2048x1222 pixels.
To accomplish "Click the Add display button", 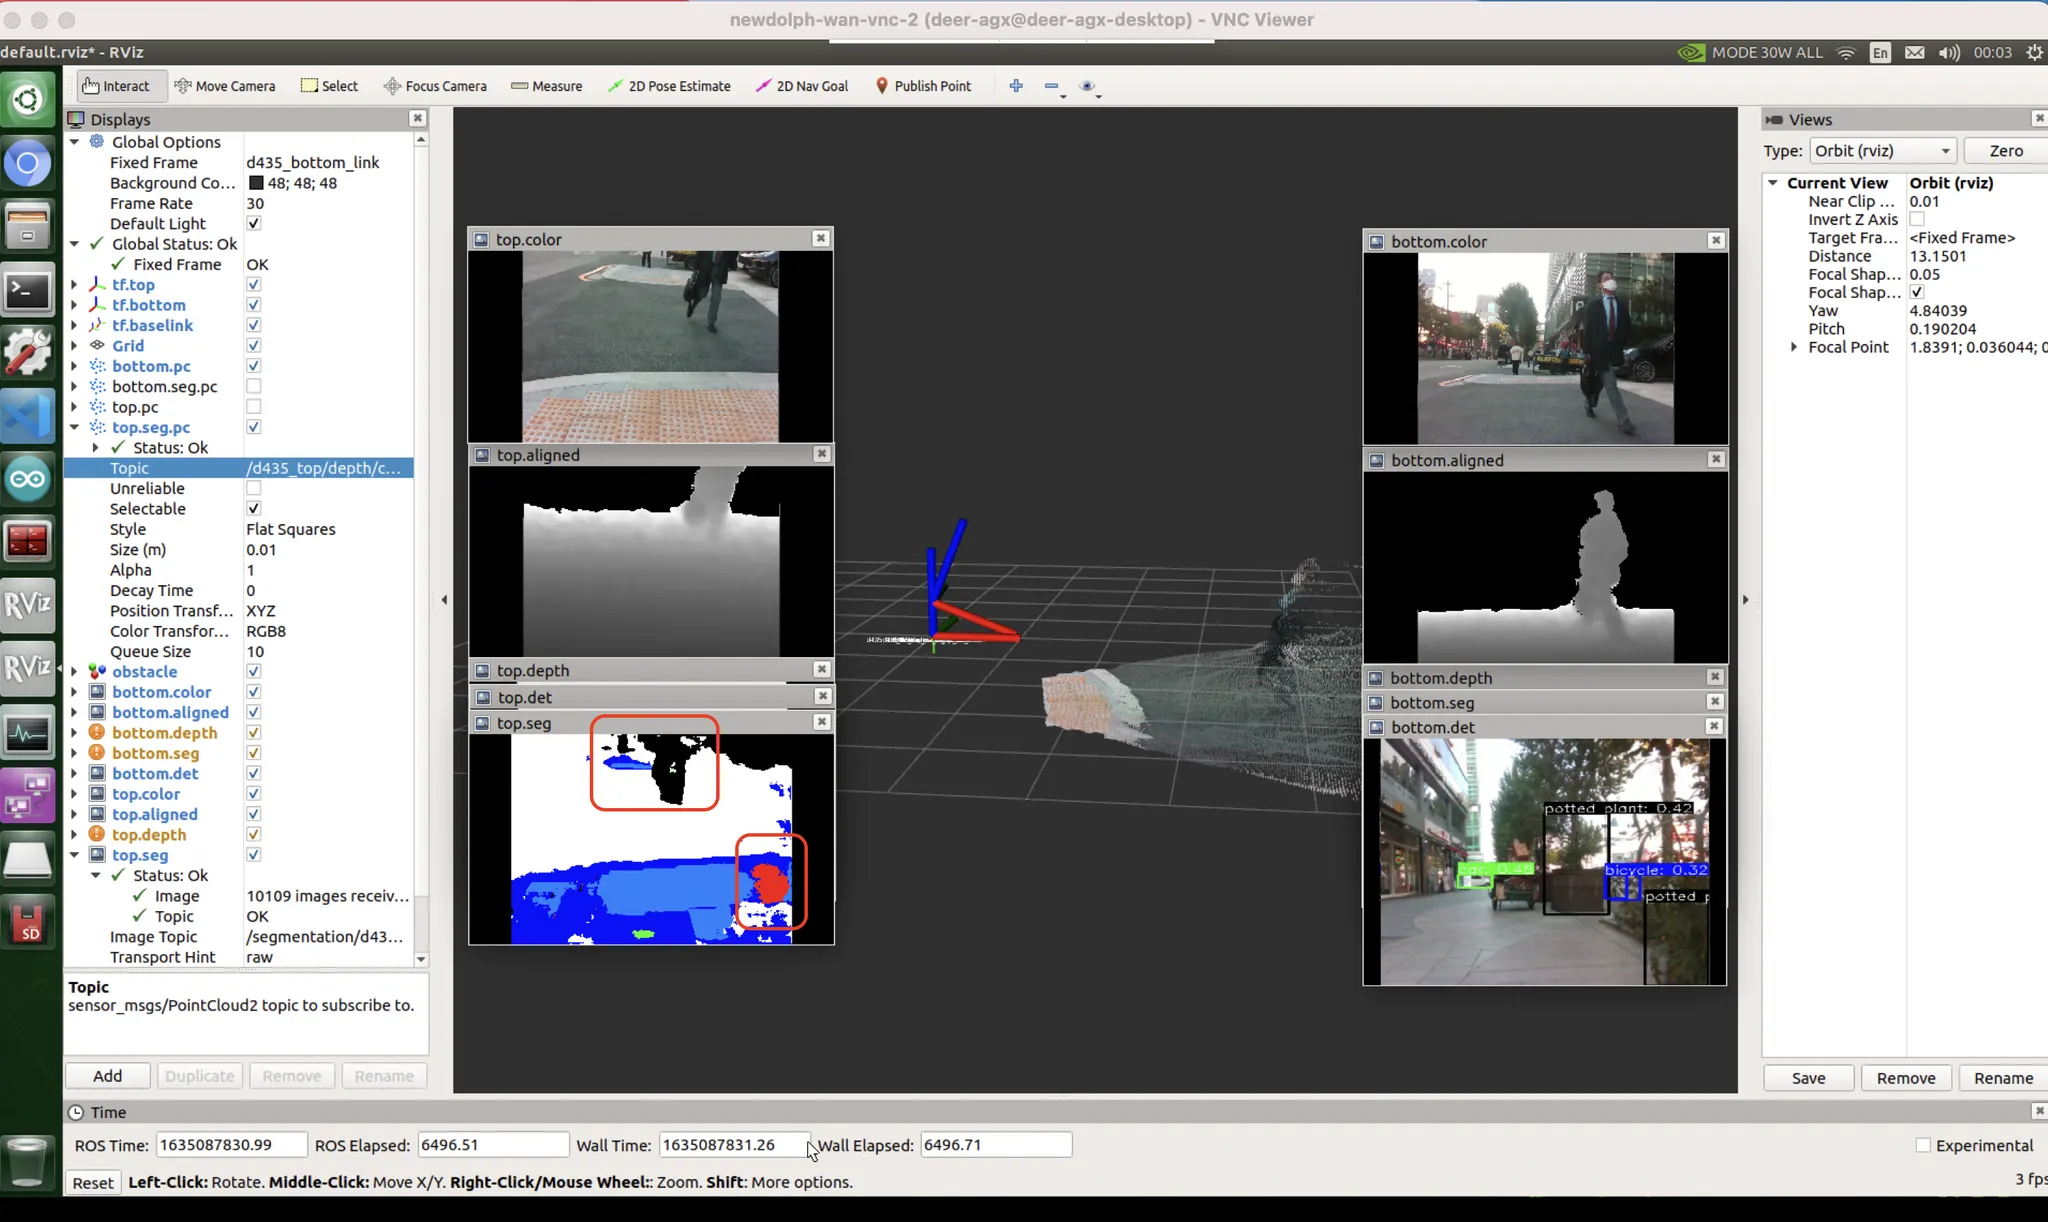I will coord(107,1076).
